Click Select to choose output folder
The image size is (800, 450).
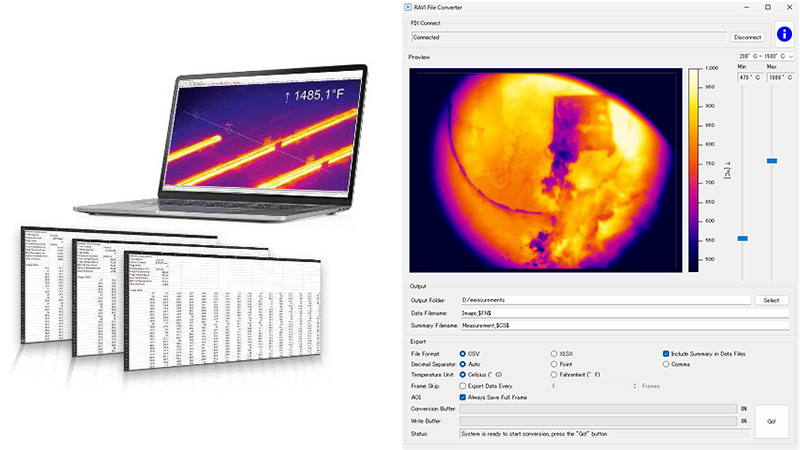(x=770, y=299)
